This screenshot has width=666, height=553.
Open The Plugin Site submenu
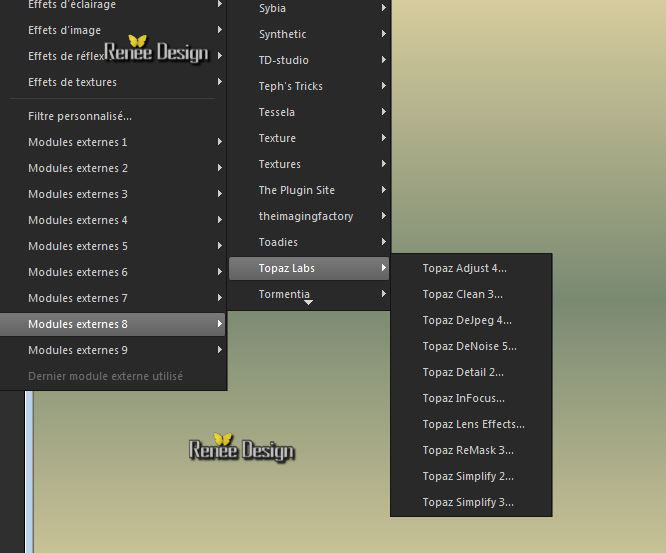[309, 190]
